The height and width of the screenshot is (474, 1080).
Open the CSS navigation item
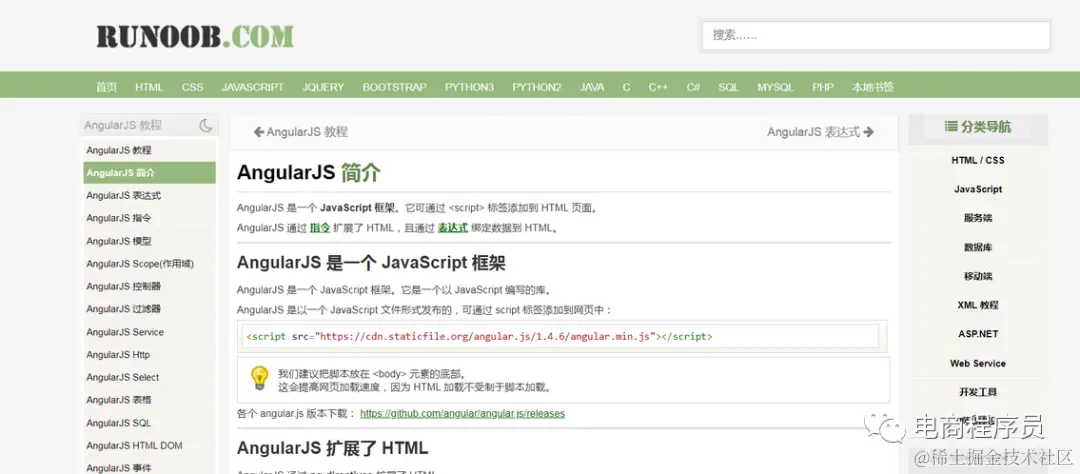tap(192, 87)
